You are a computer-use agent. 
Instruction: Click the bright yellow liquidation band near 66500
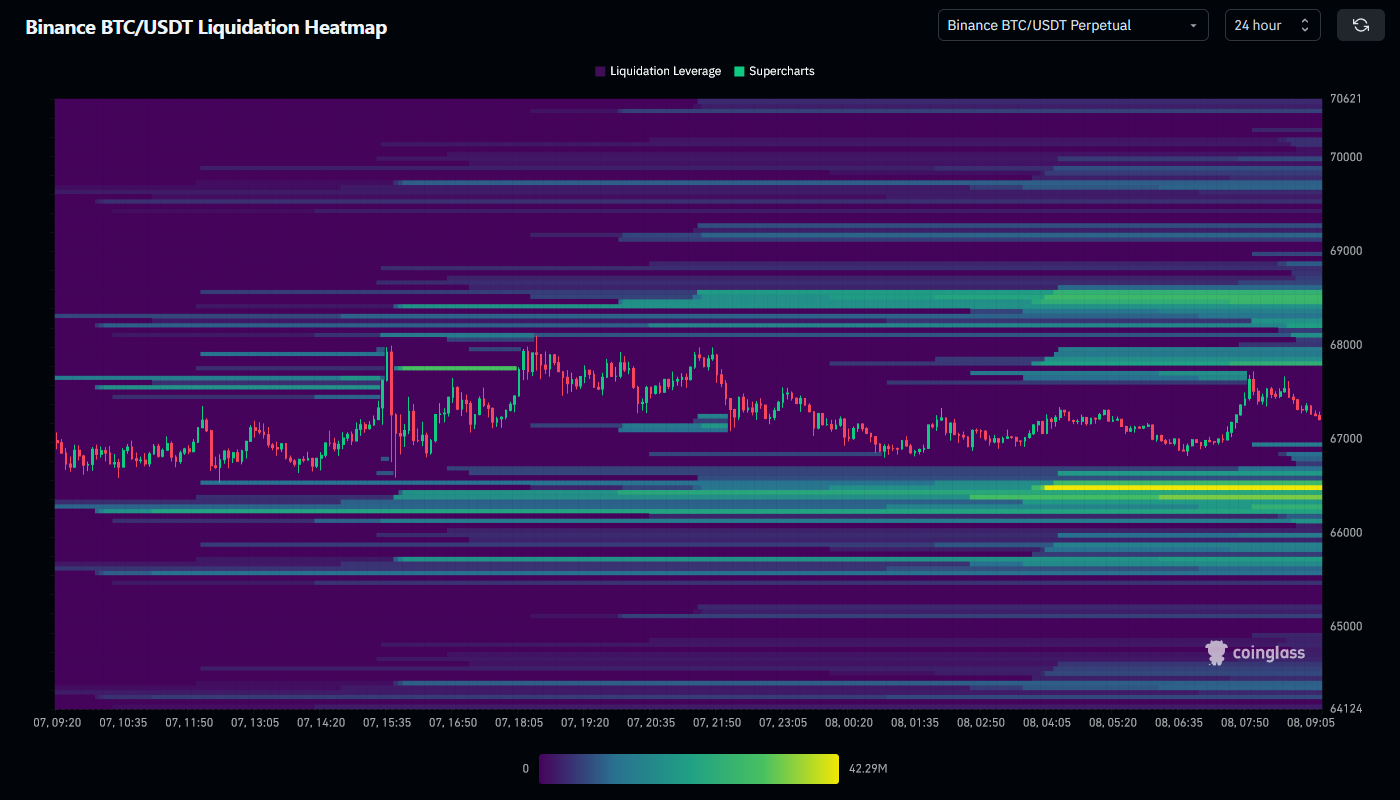click(1183, 488)
